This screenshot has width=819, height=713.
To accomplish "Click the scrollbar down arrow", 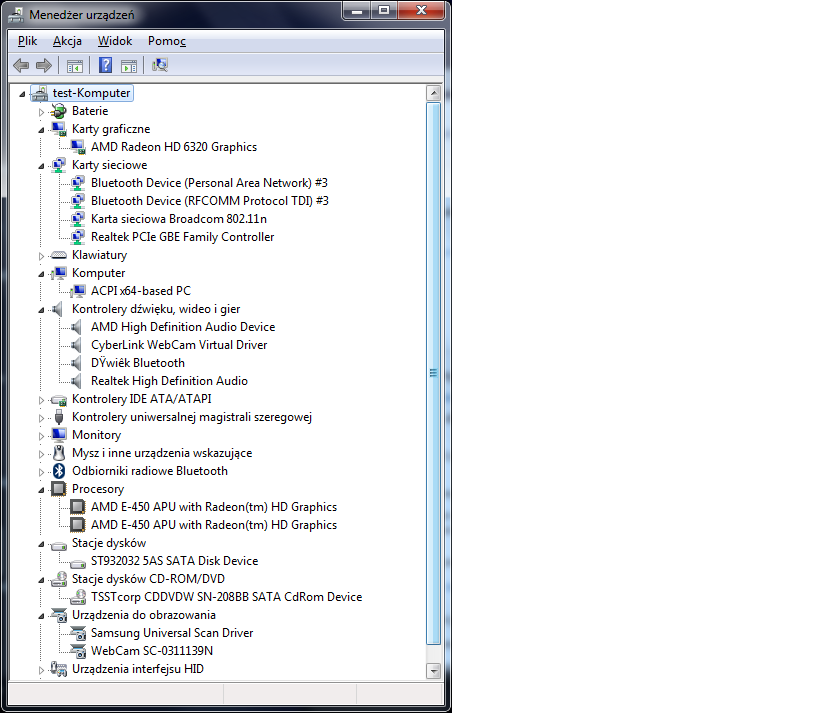I will pos(434,670).
